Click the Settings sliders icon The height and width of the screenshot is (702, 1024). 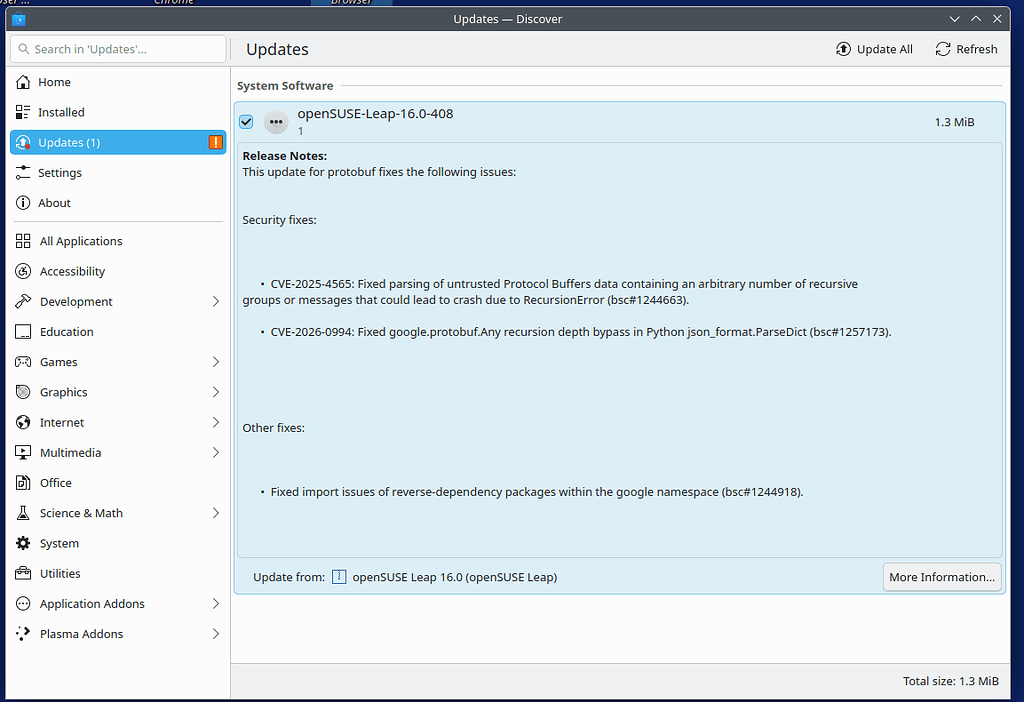pyautogui.click(x=23, y=172)
